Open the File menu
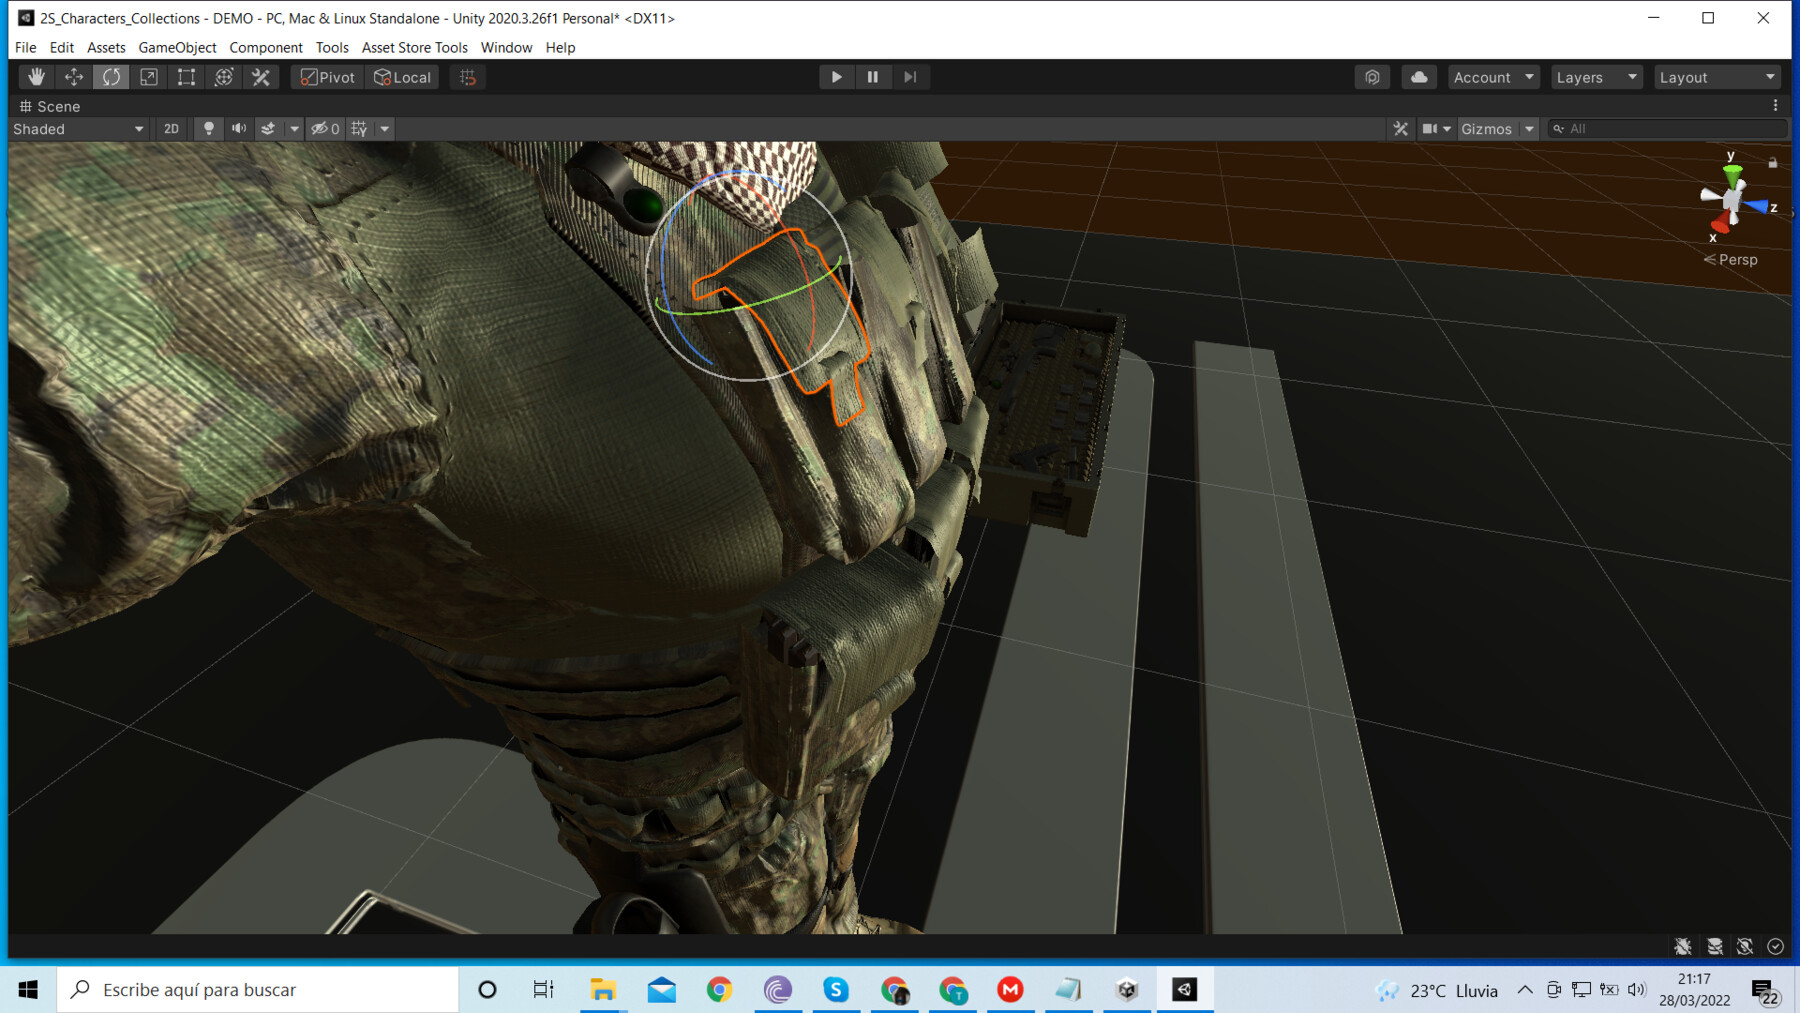Image resolution: width=1800 pixels, height=1013 pixels. [25, 47]
